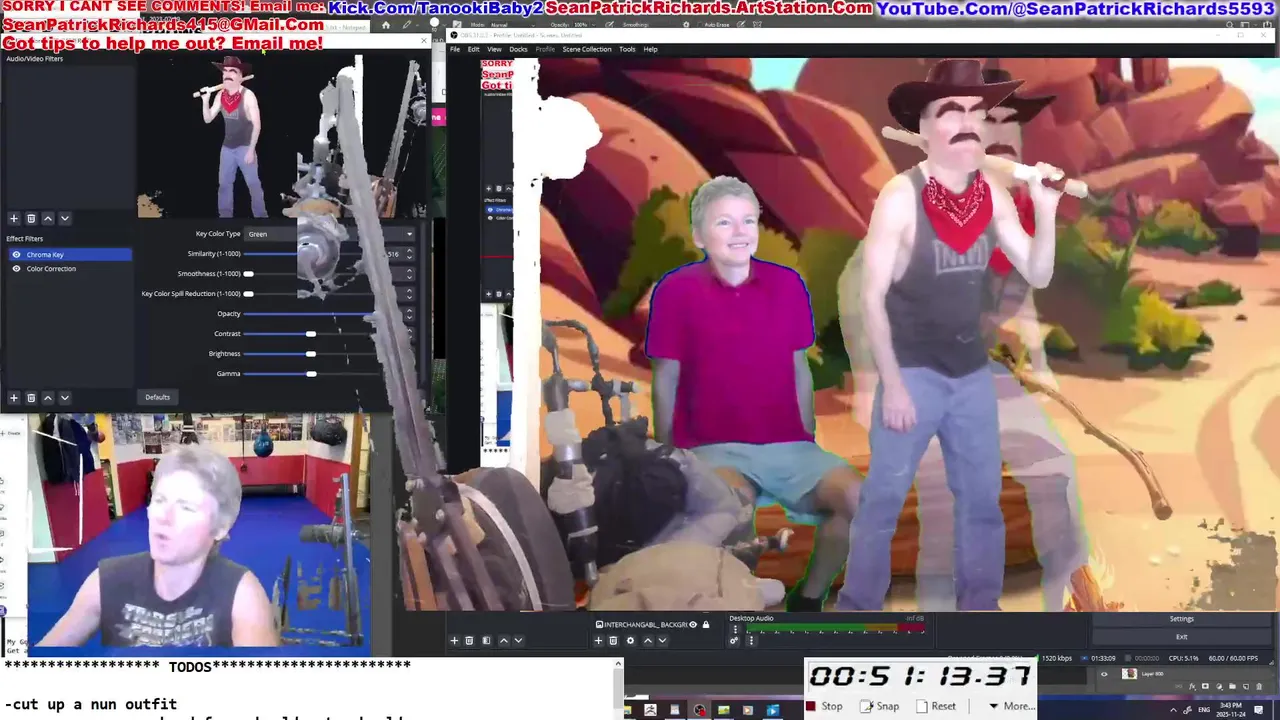Select Layer 800 thumbnail in Photoshop
Screen dimensions: 1280x720
(1129, 674)
